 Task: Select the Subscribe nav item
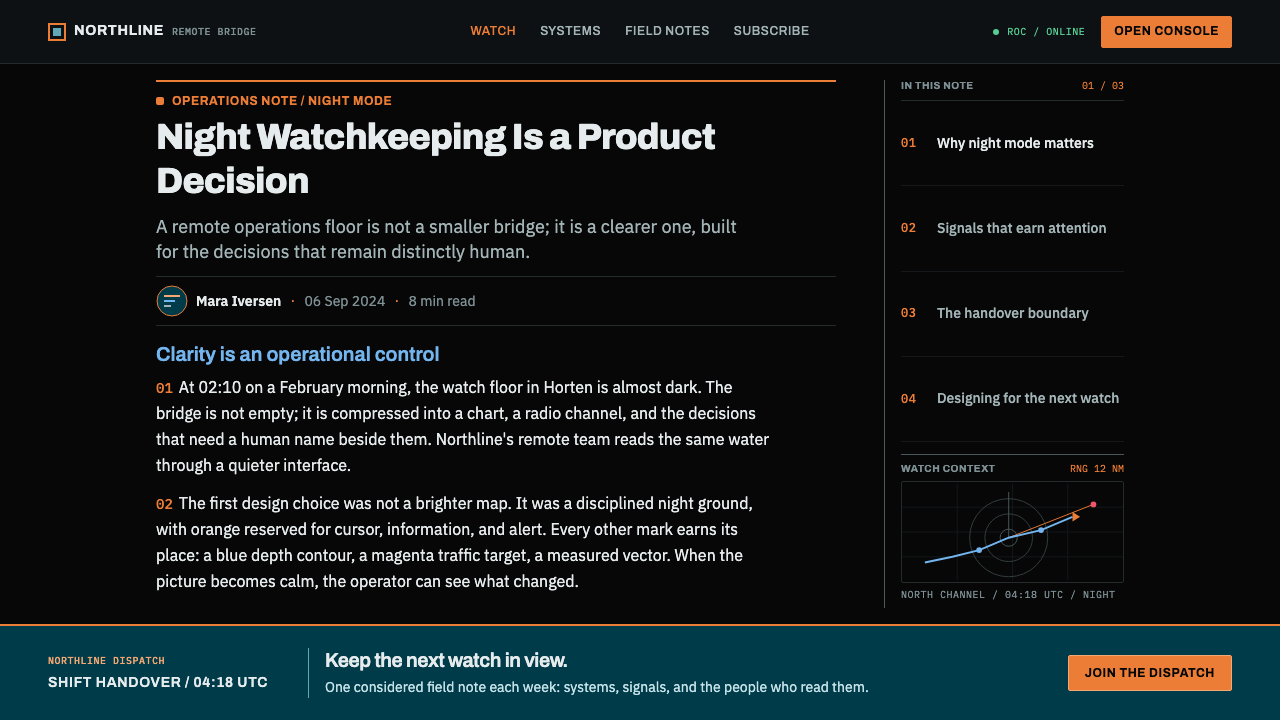point(771,31)
